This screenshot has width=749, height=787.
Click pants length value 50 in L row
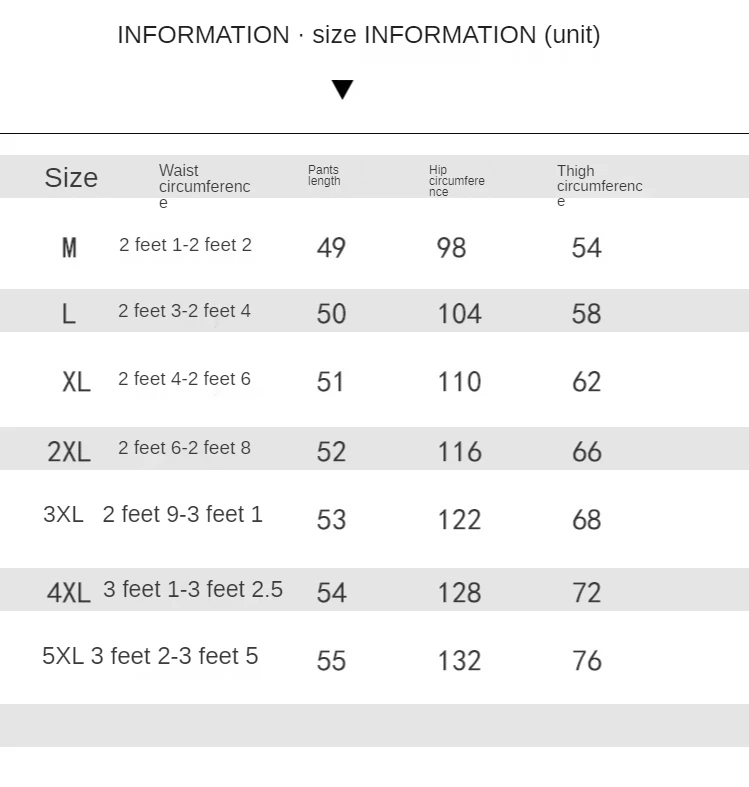coord(331,314)
